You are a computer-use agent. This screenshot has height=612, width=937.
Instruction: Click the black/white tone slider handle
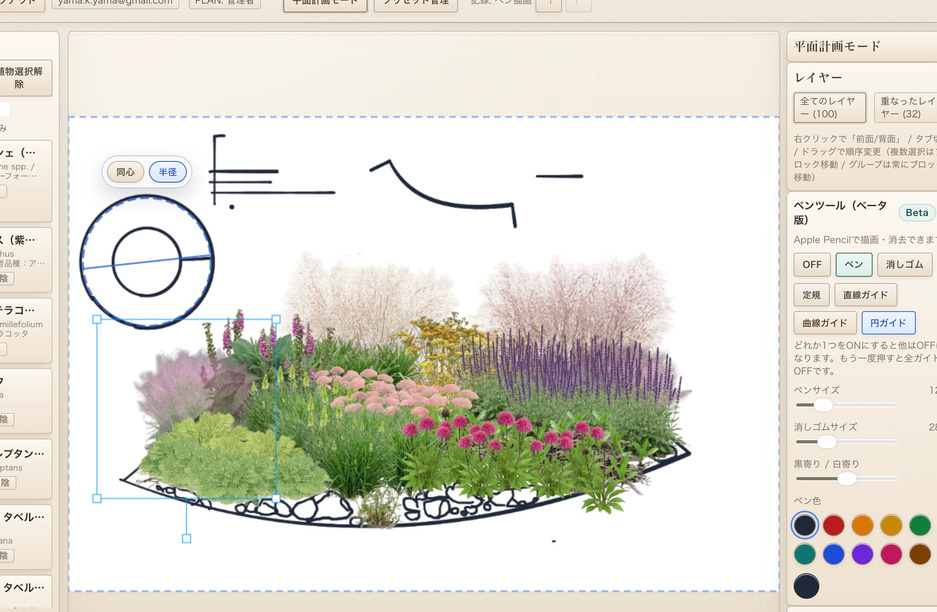(846, 479)
